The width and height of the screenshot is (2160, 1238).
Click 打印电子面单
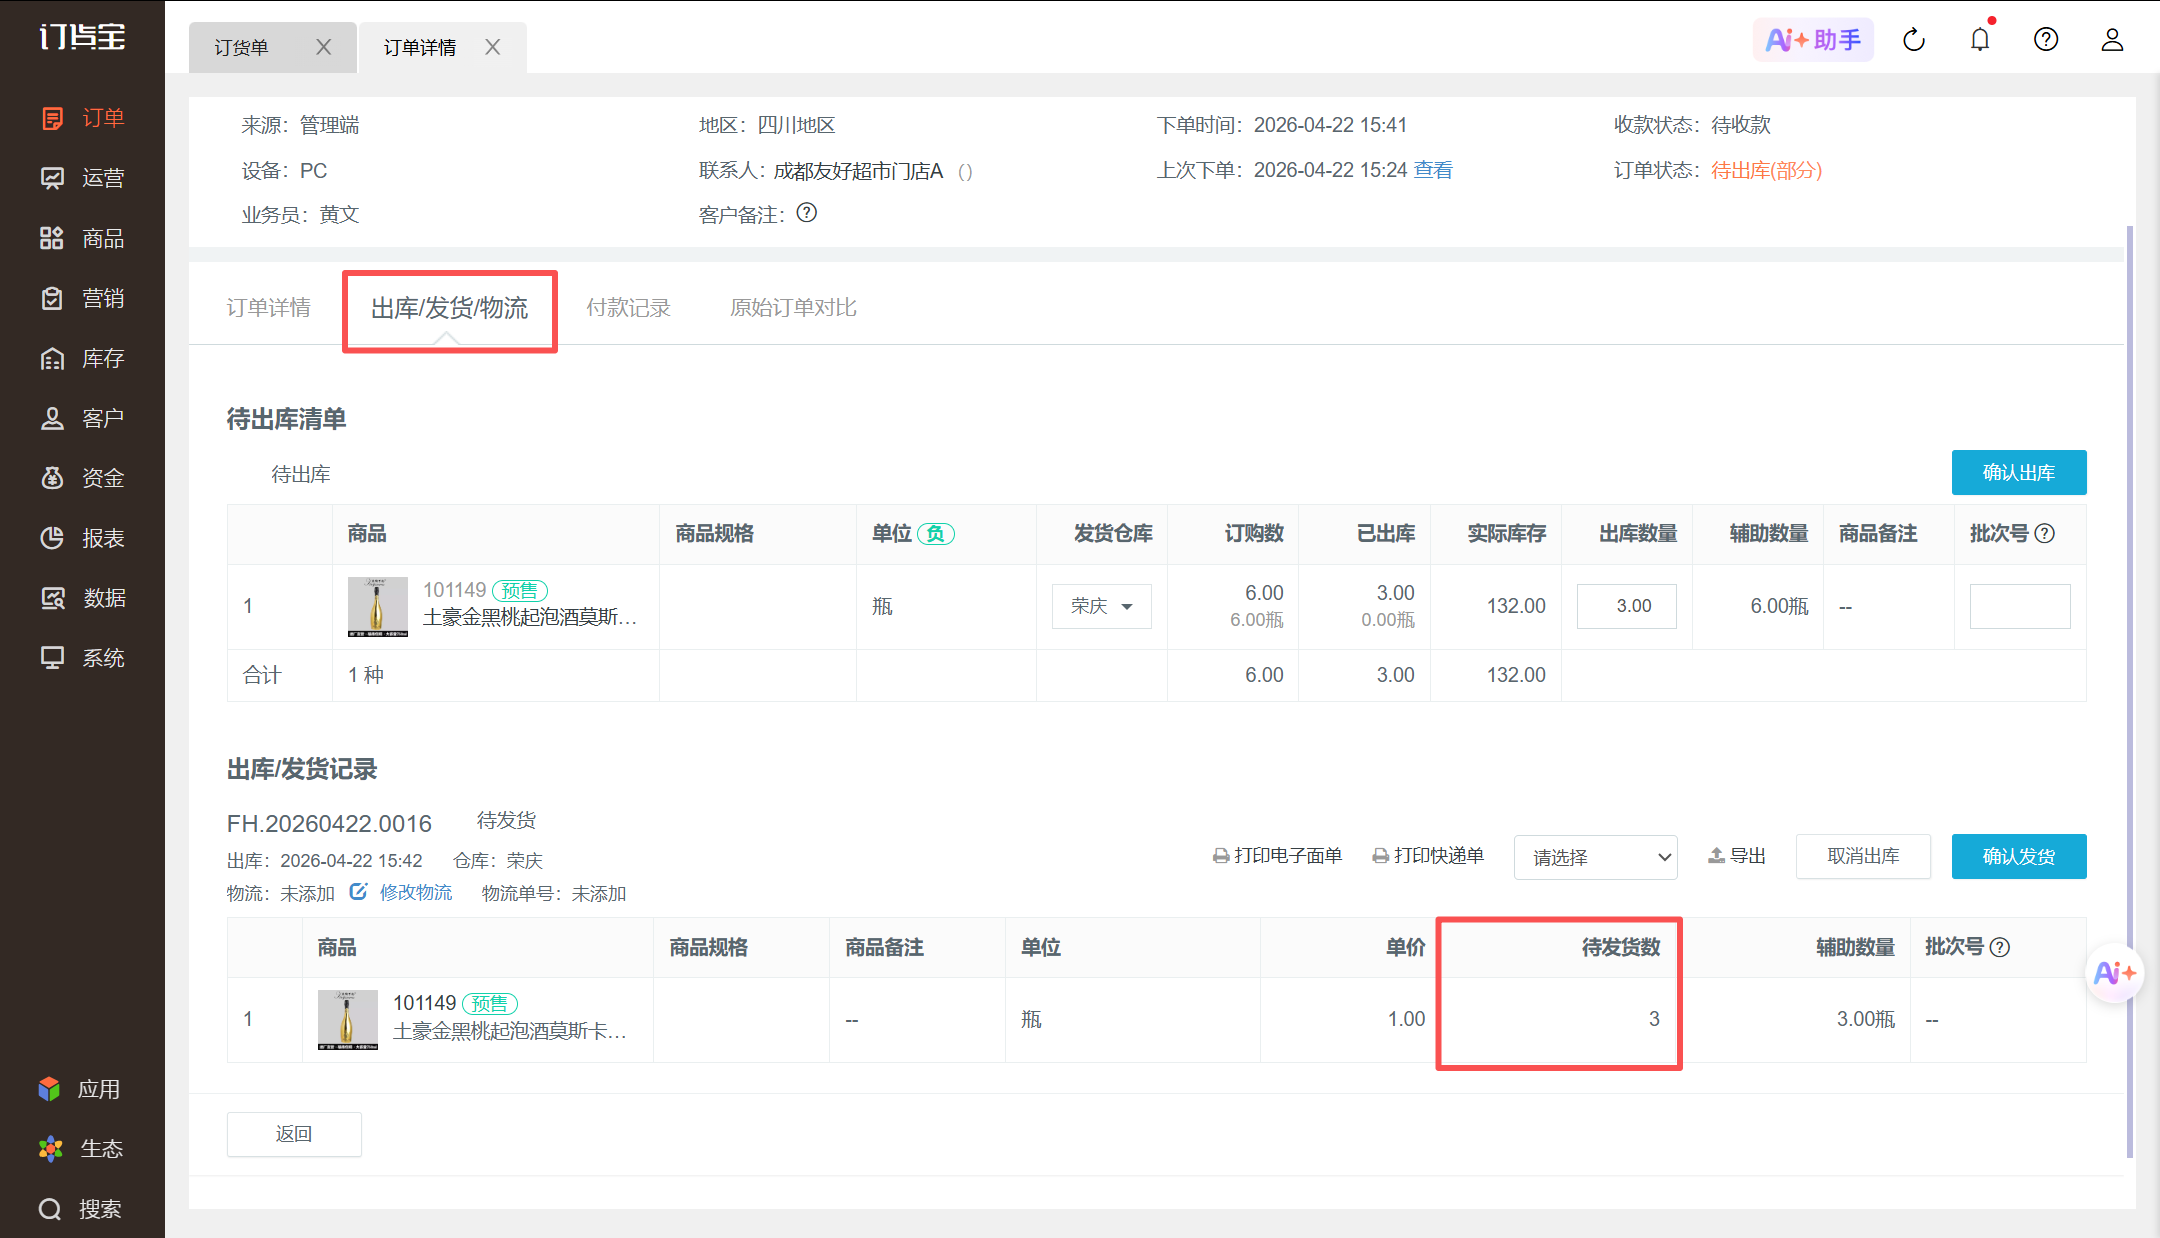(1278, 855)
